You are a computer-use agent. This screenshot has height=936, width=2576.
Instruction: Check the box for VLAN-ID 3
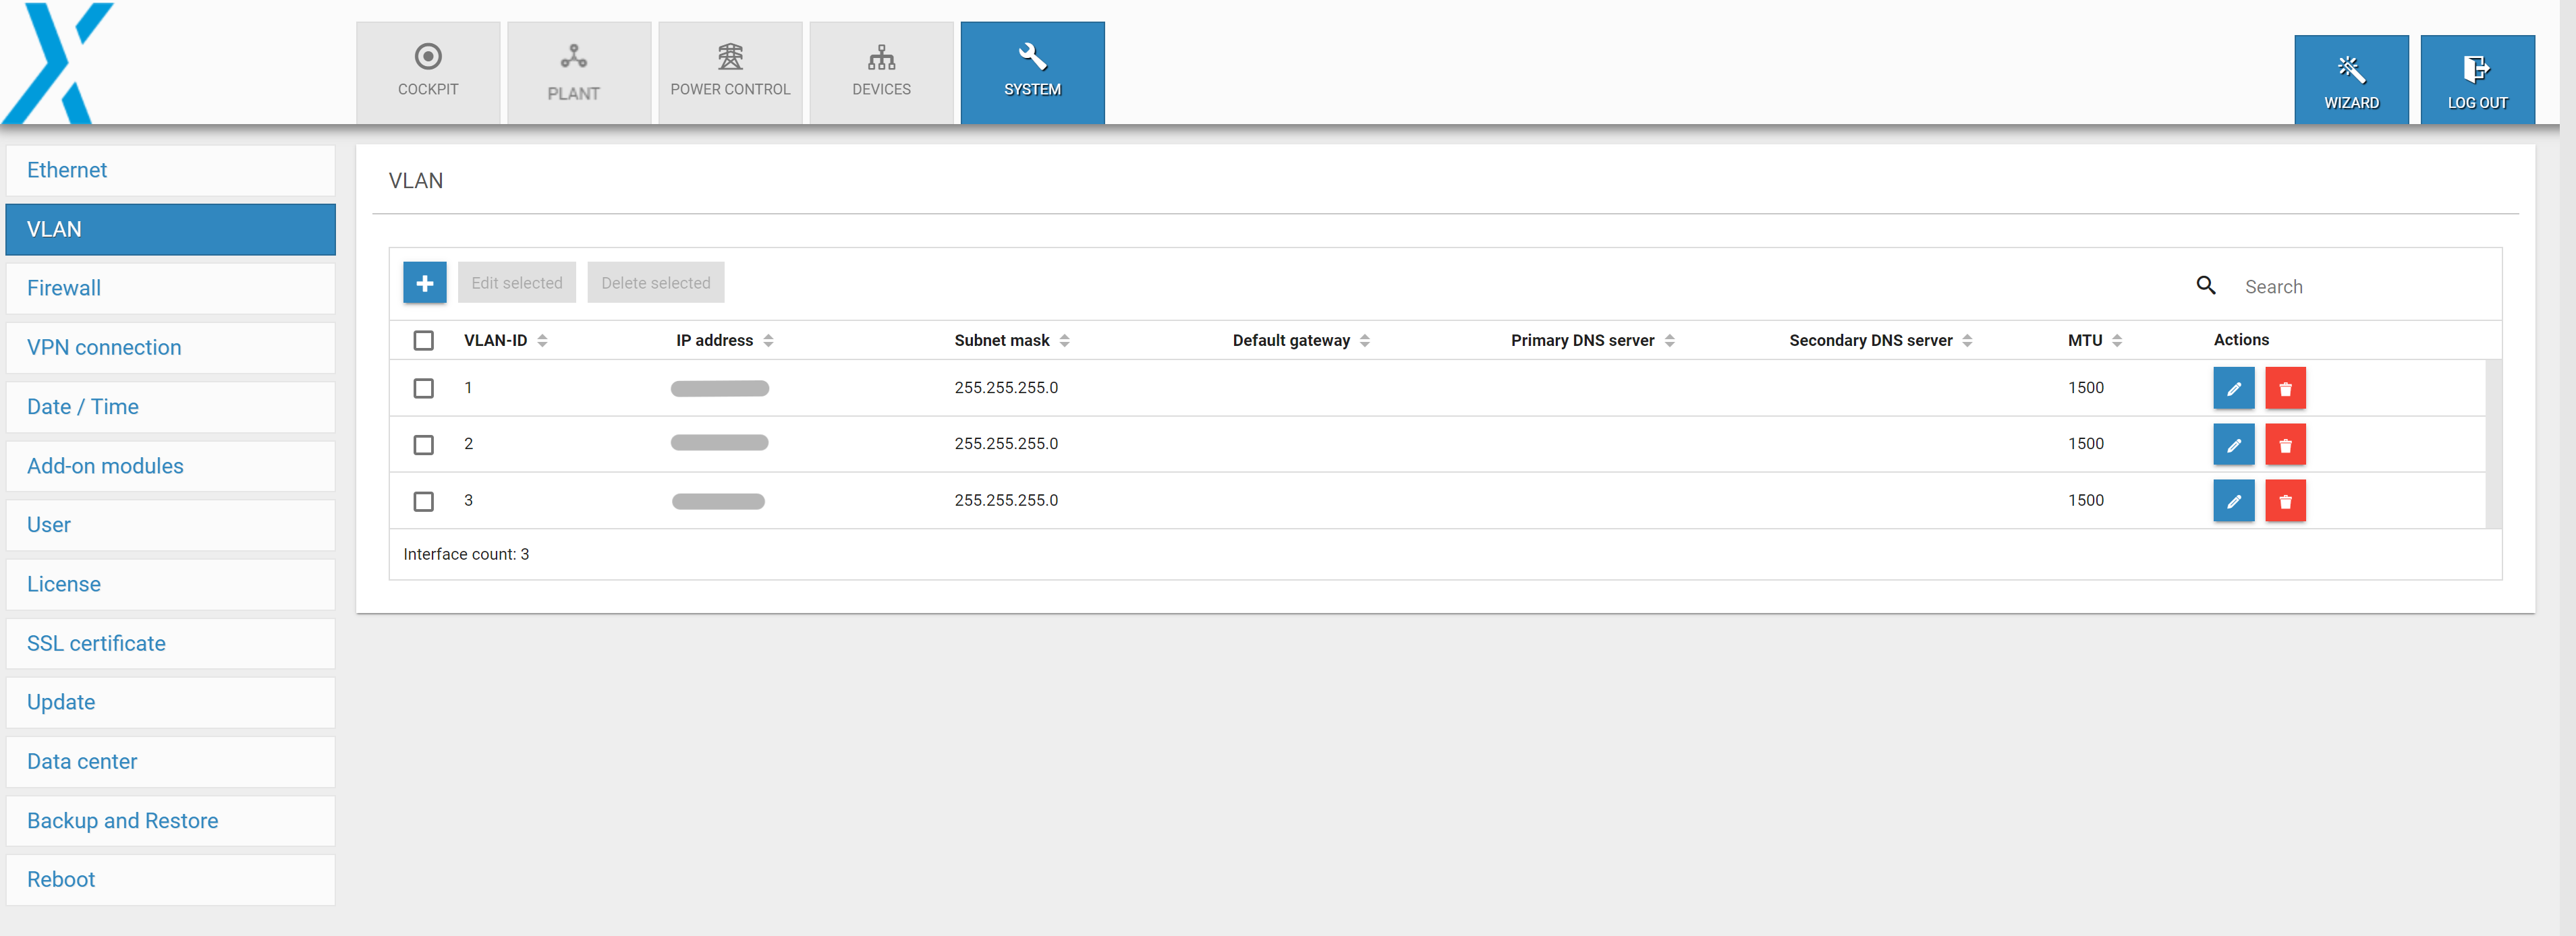[424, 501]
